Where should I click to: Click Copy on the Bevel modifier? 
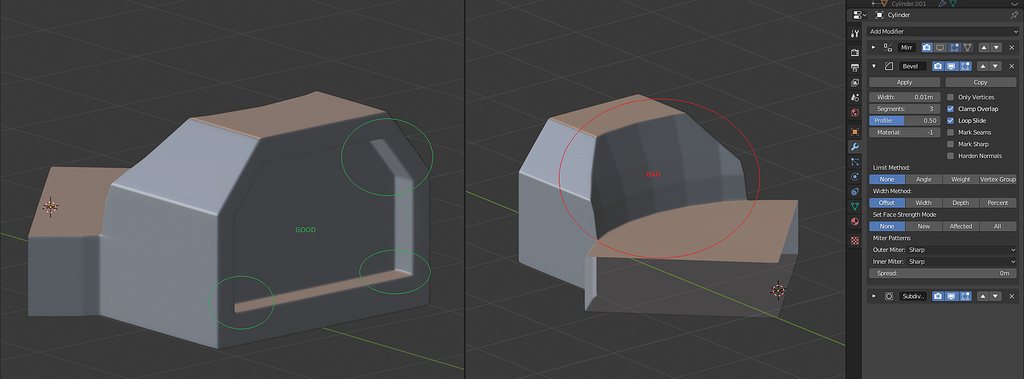coord(981,82)
